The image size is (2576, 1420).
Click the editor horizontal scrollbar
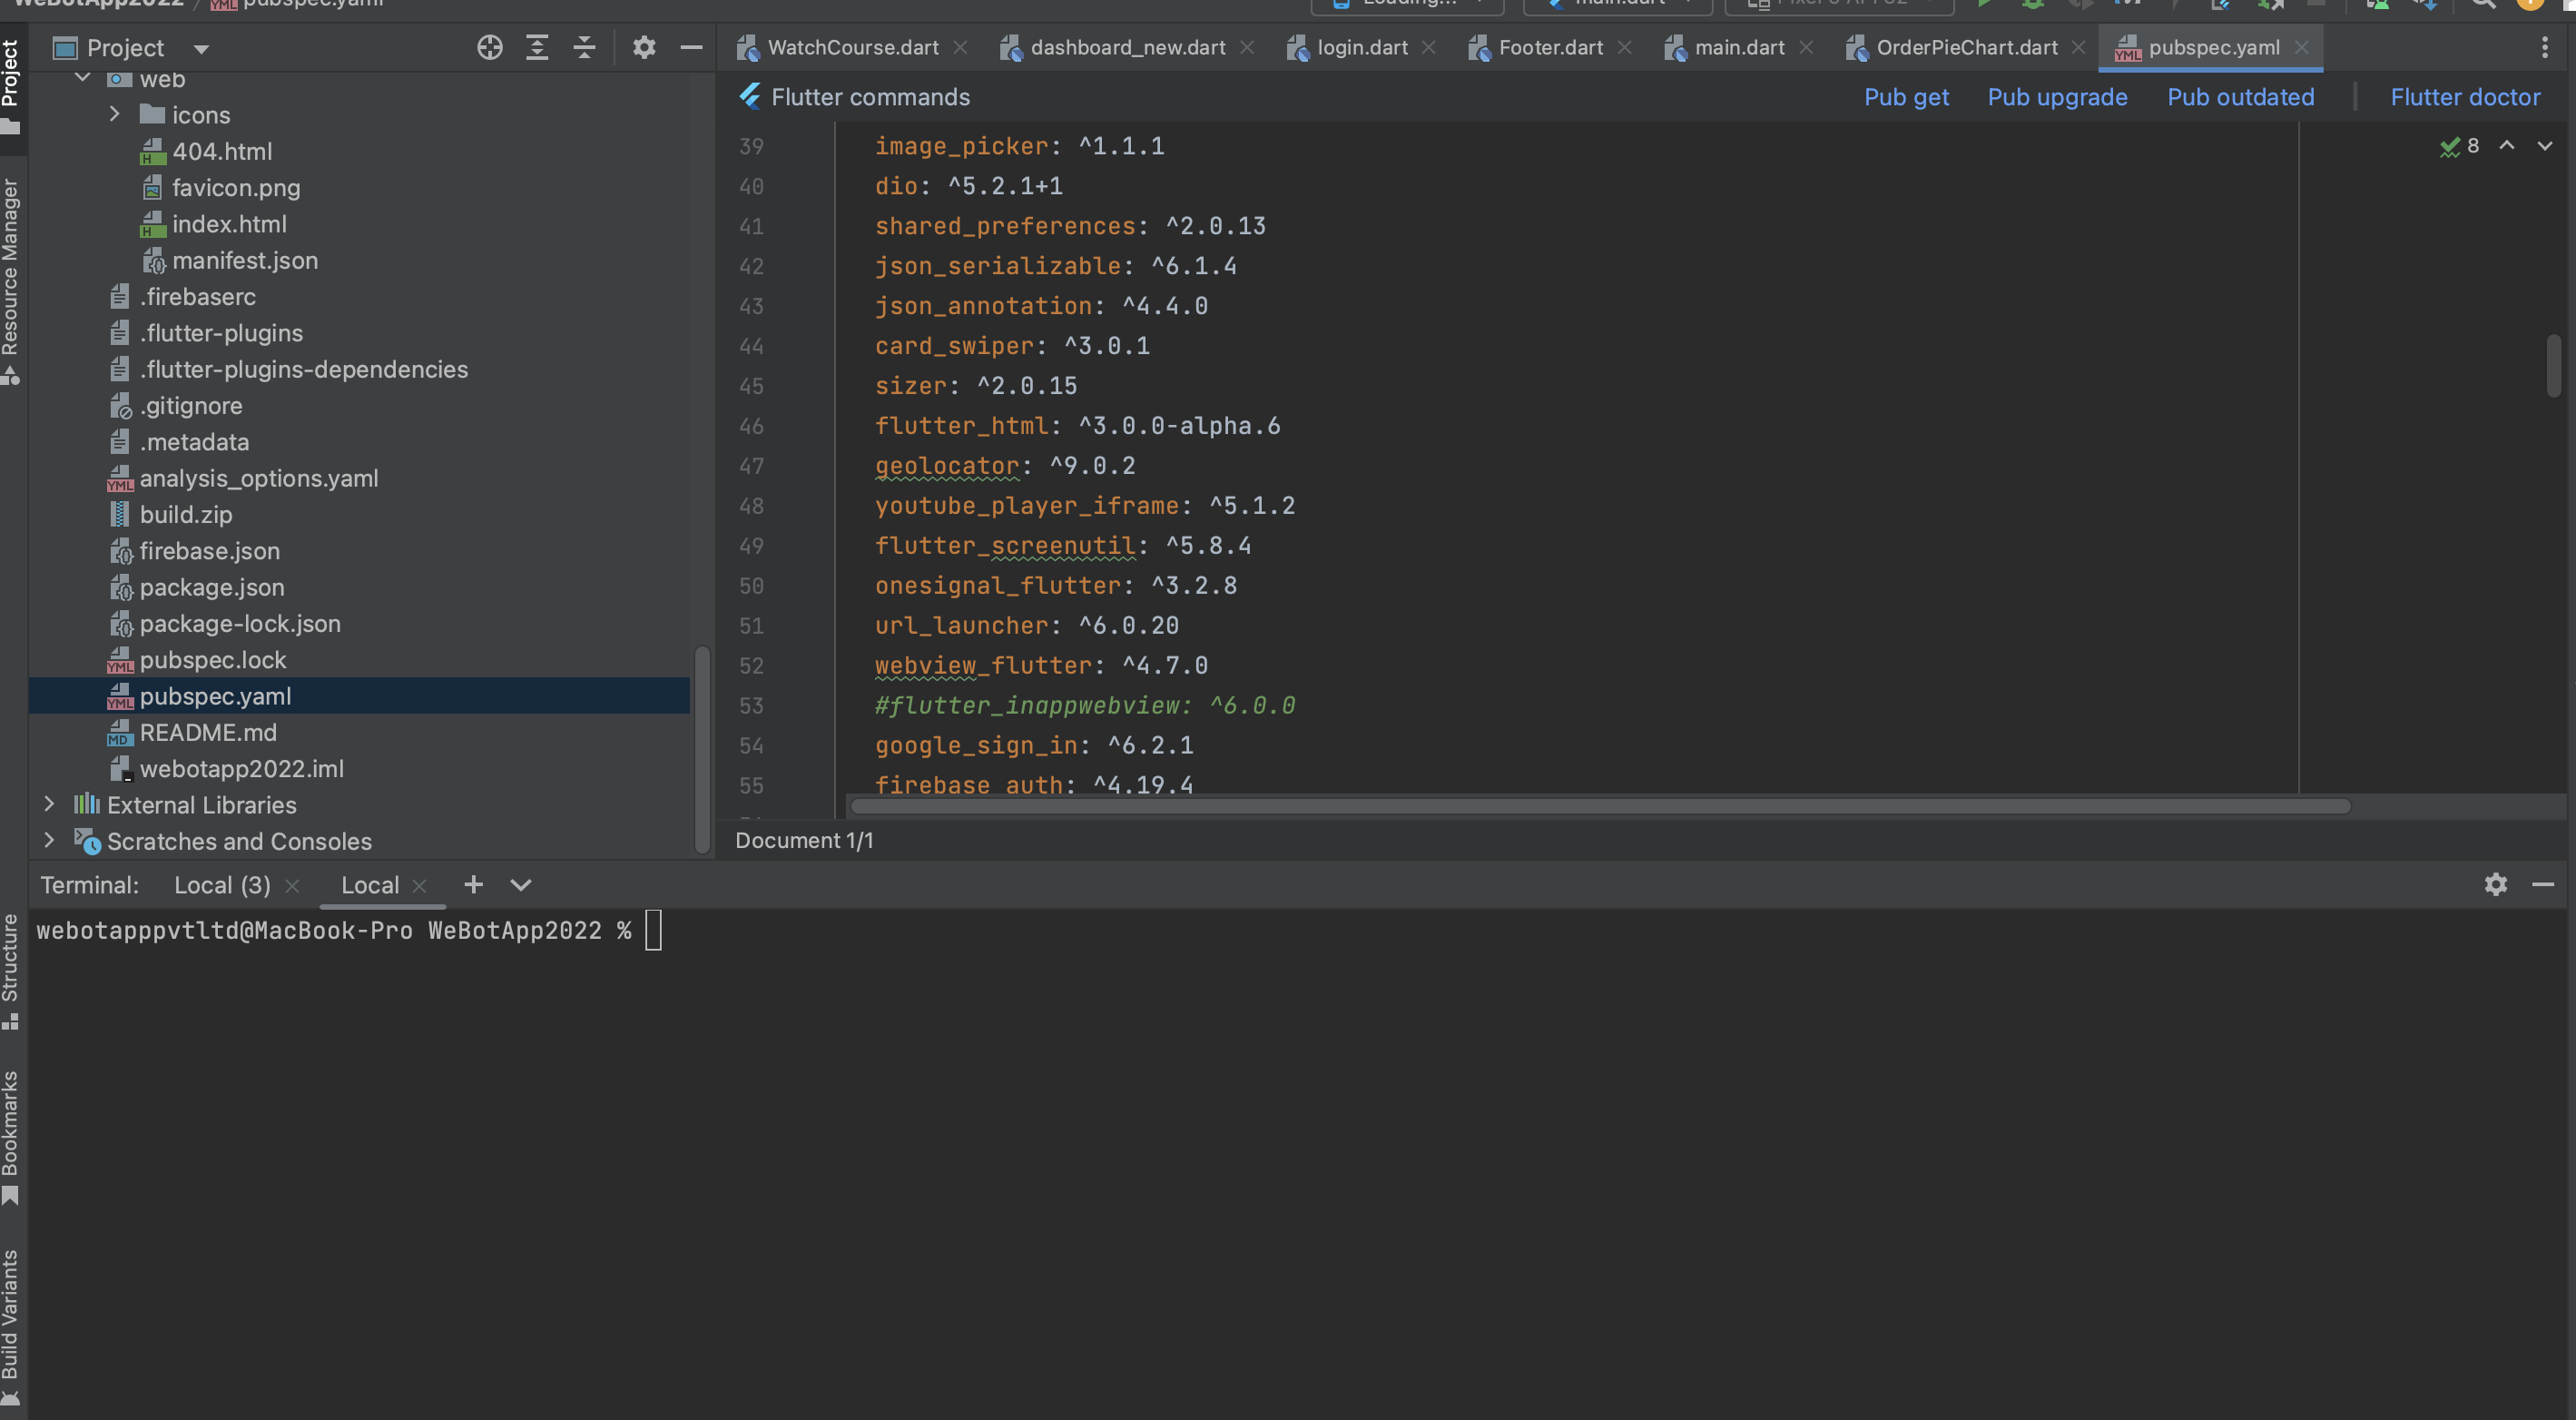click(1600, 806)
